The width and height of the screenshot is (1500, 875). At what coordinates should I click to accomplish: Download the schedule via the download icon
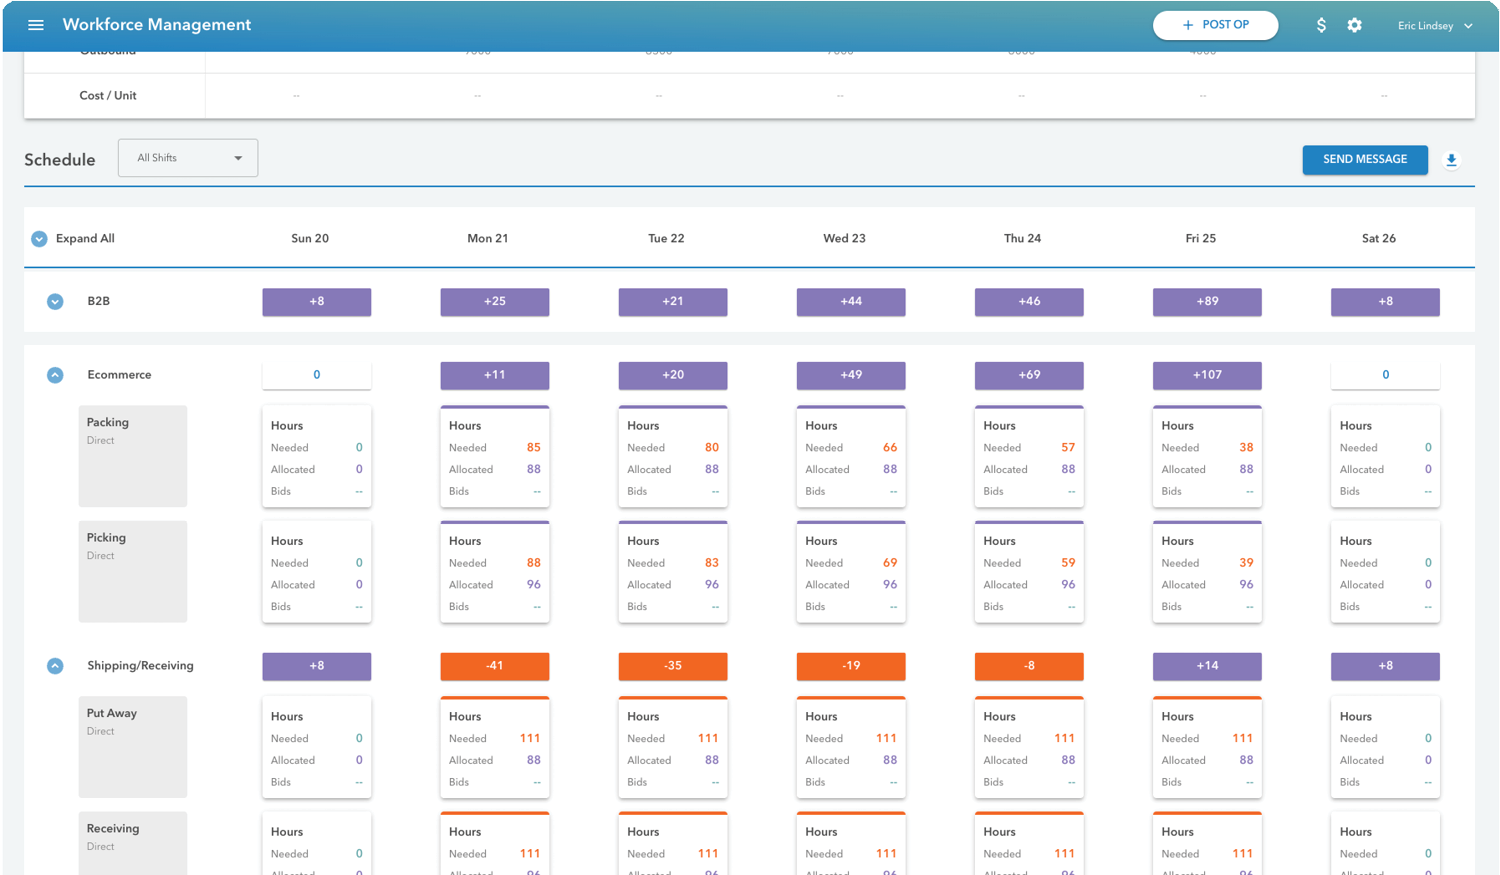coord(1452,160)
